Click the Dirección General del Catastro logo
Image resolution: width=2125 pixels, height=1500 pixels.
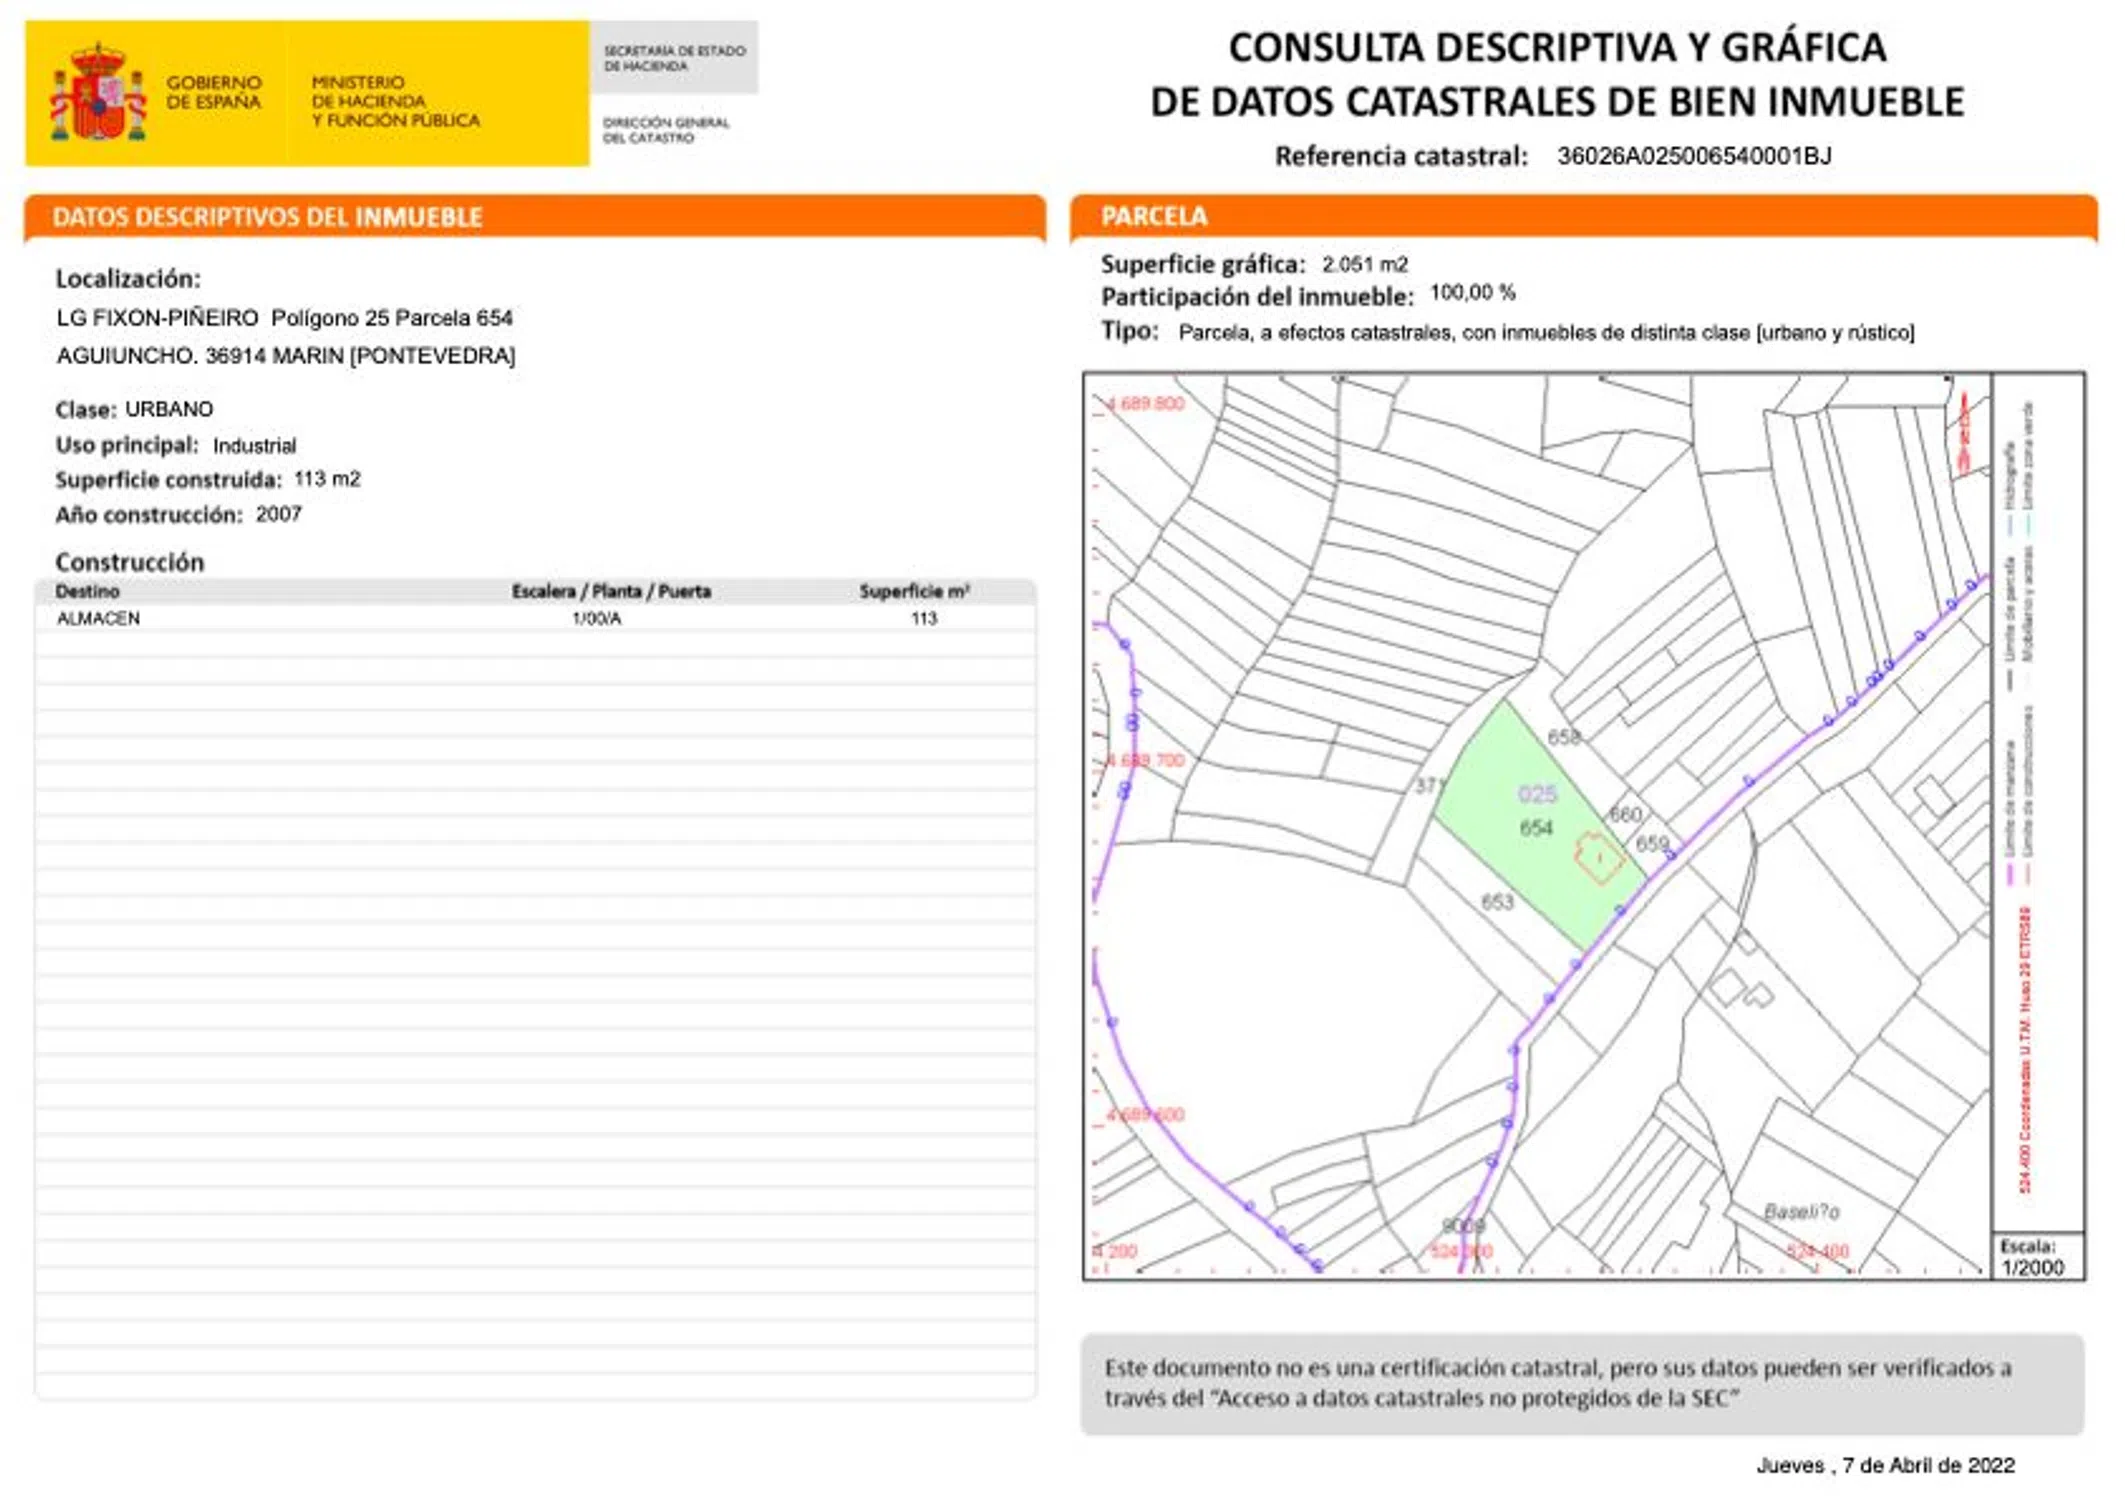(x=666, y=131)
